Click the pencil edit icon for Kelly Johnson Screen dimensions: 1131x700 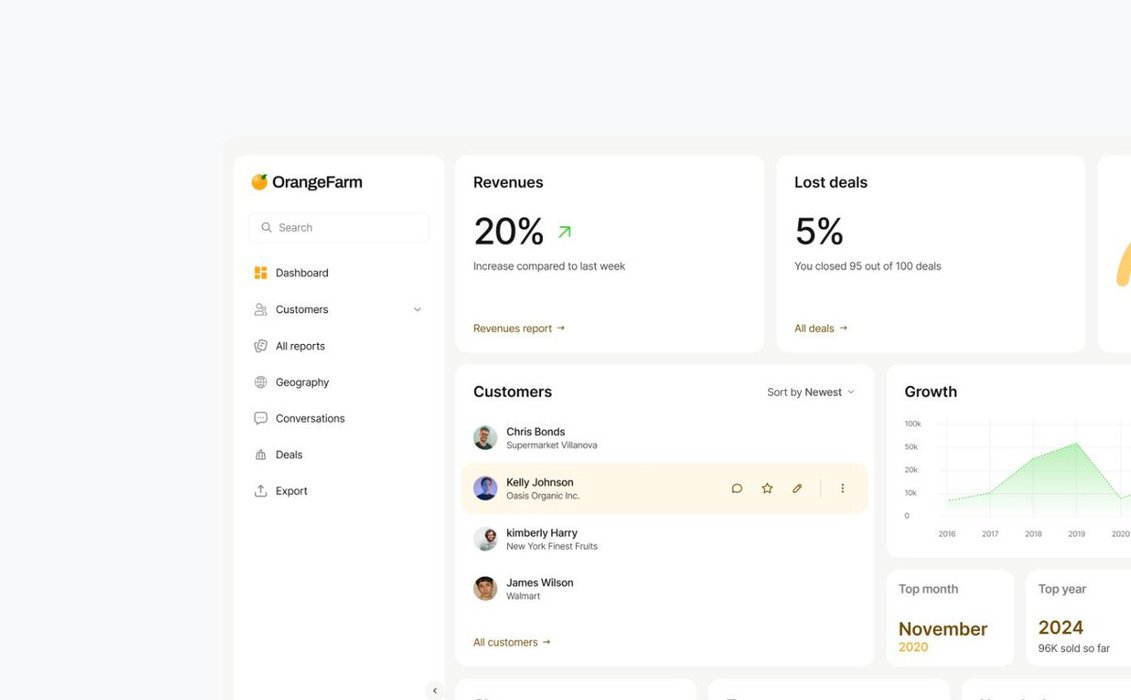[x=797, y=489]
